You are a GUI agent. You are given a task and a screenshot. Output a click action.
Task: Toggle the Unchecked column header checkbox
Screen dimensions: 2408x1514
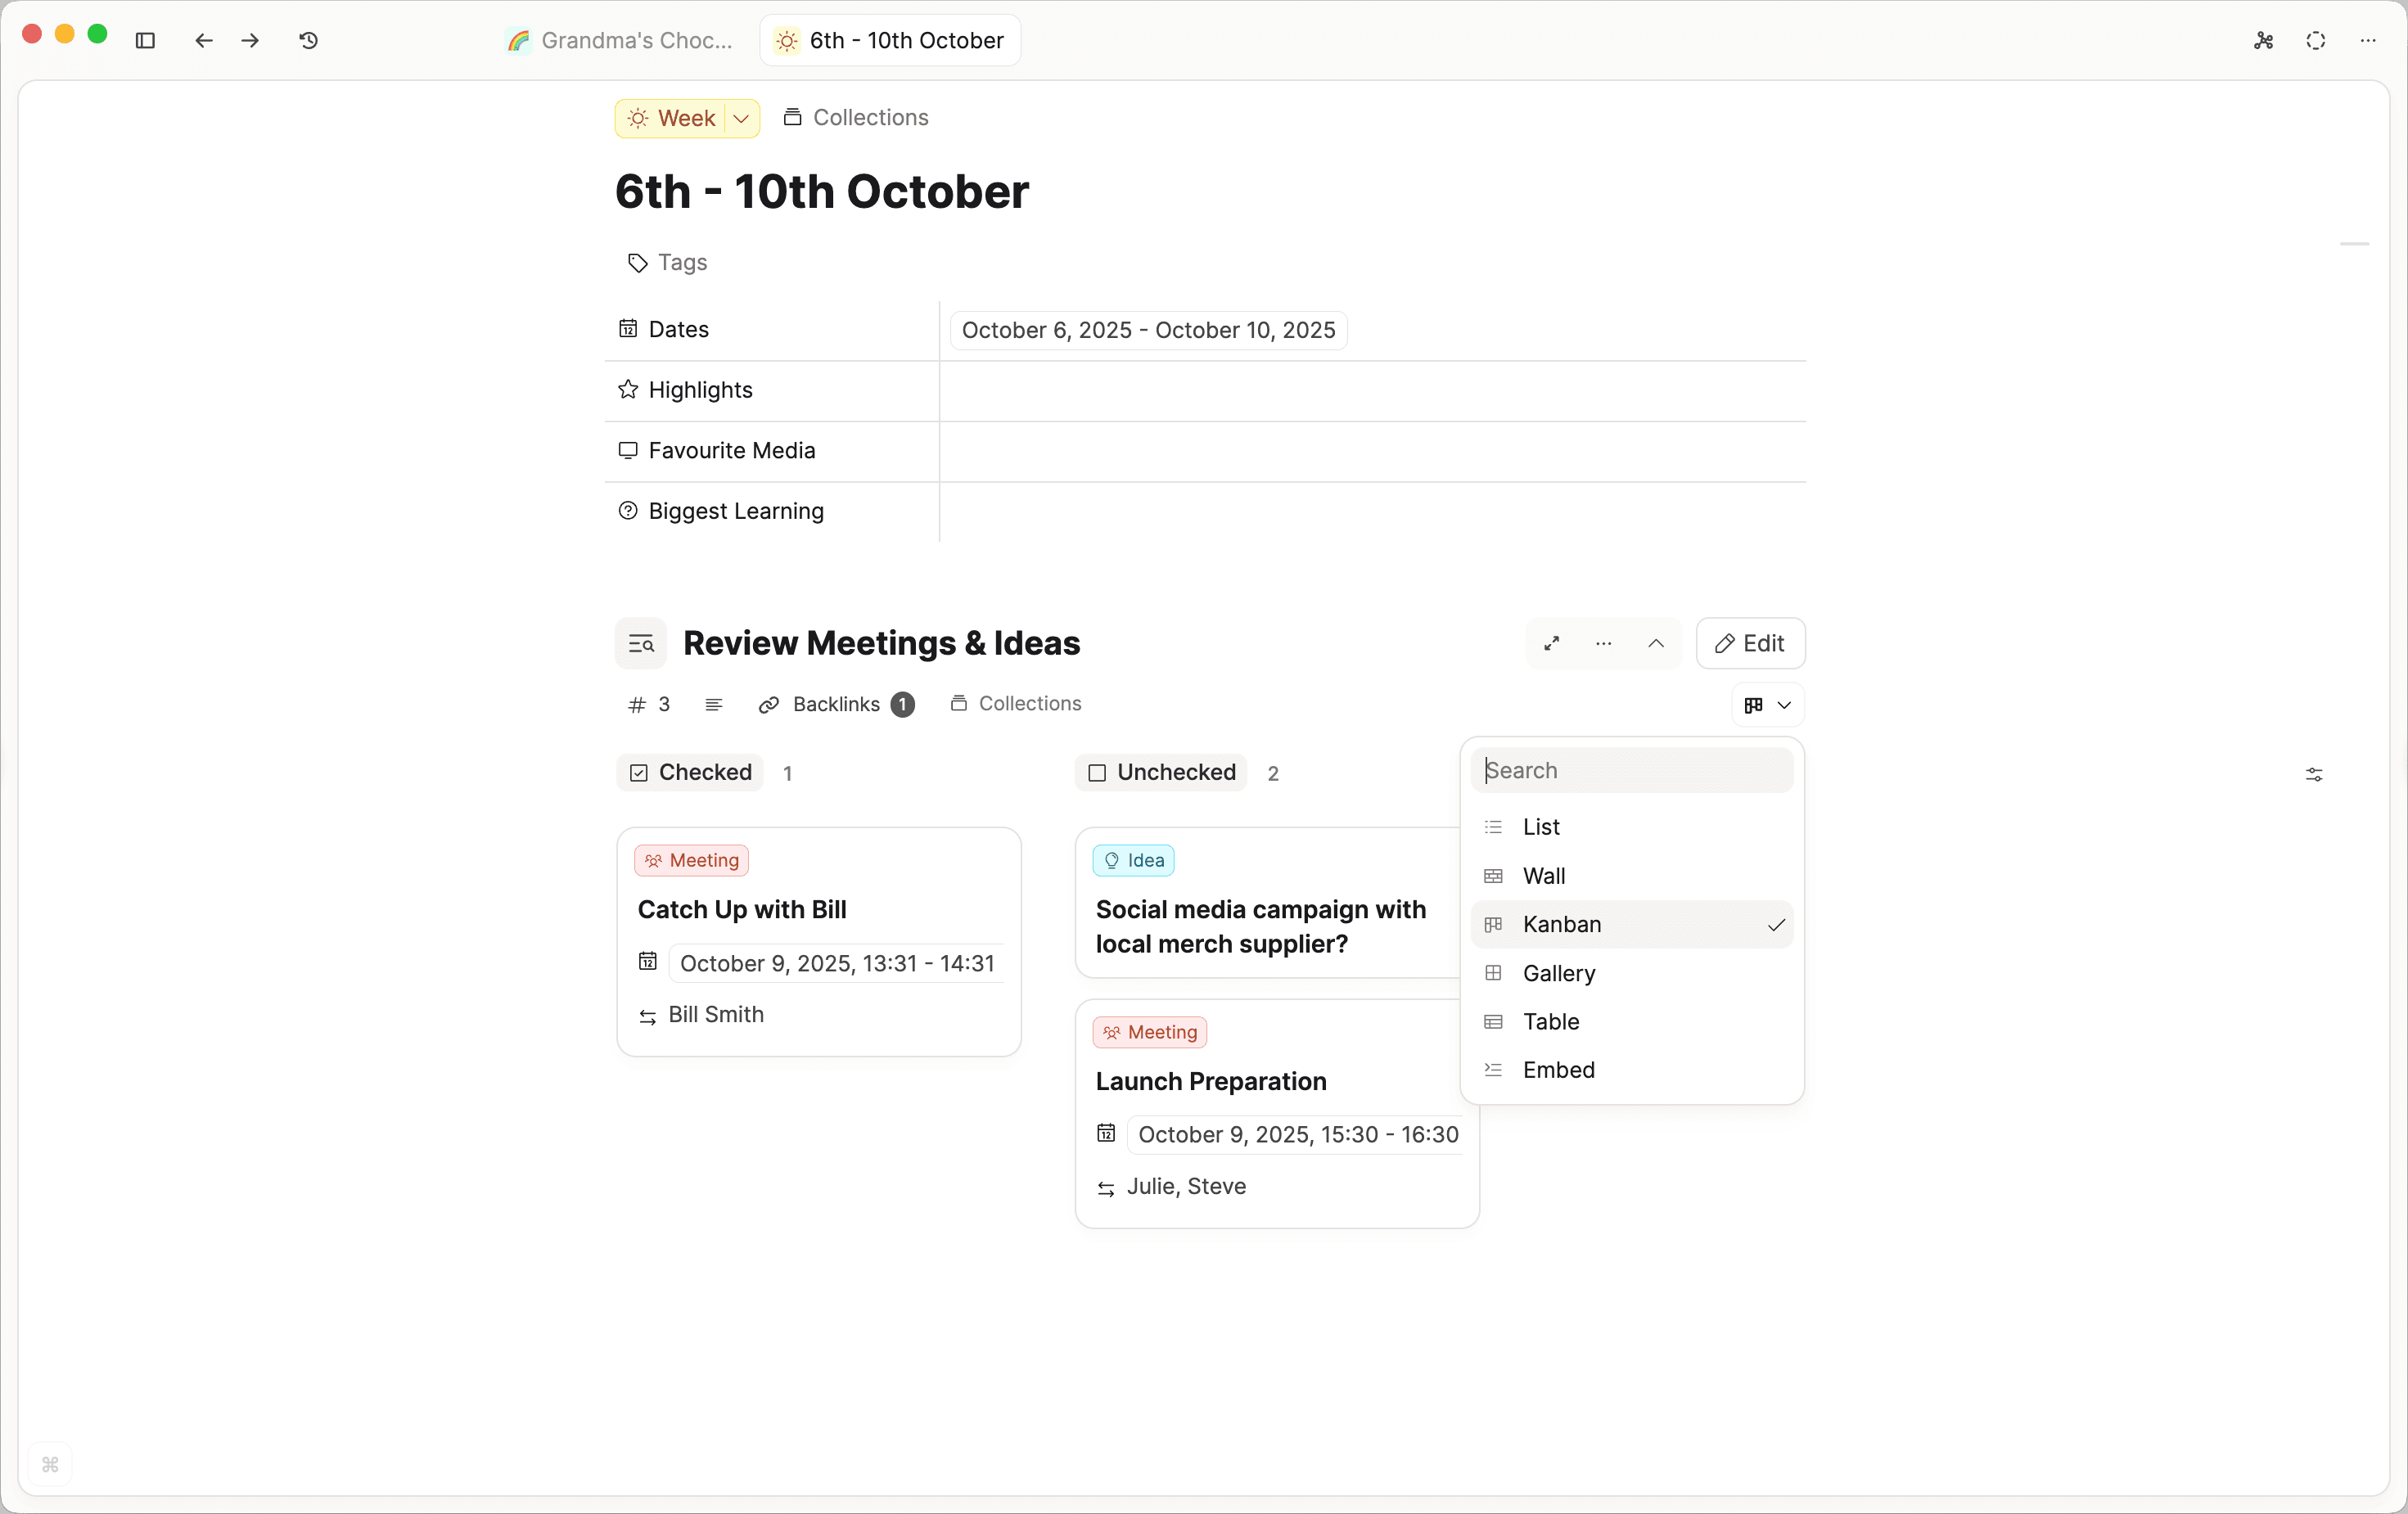point(1097,772)
